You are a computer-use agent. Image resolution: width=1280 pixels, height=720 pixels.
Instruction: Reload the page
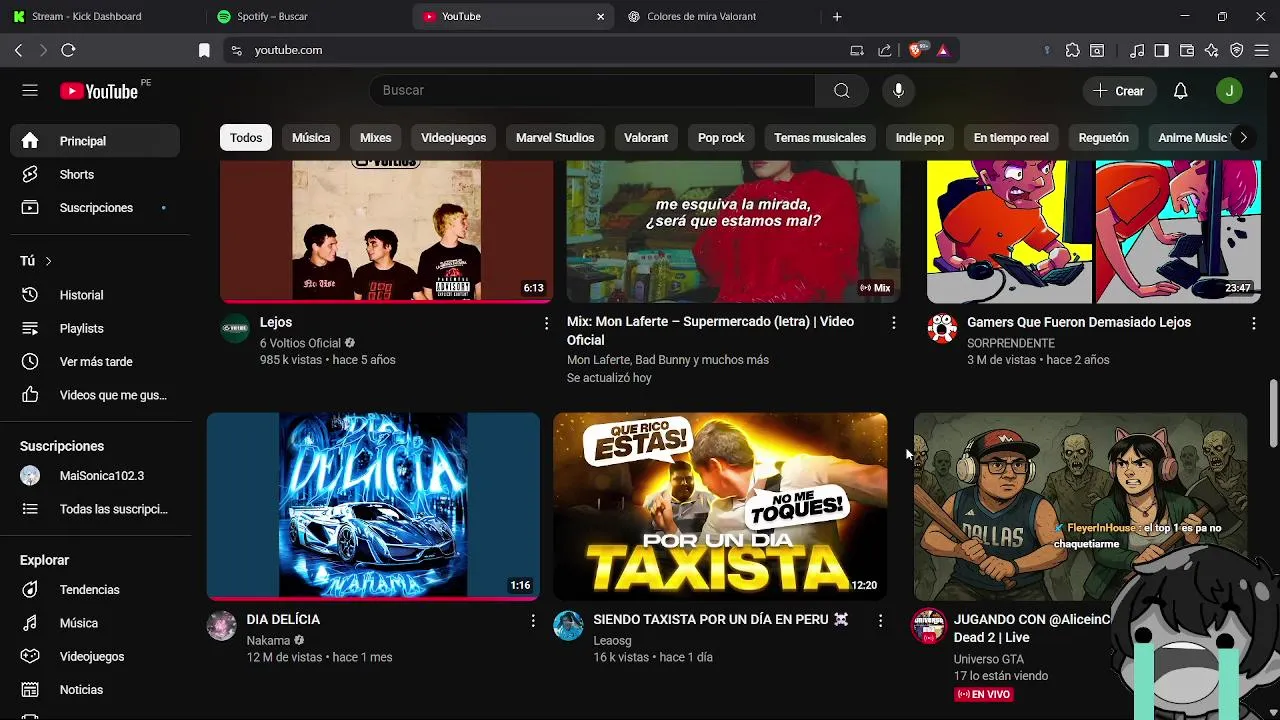(x=68, y=50)
